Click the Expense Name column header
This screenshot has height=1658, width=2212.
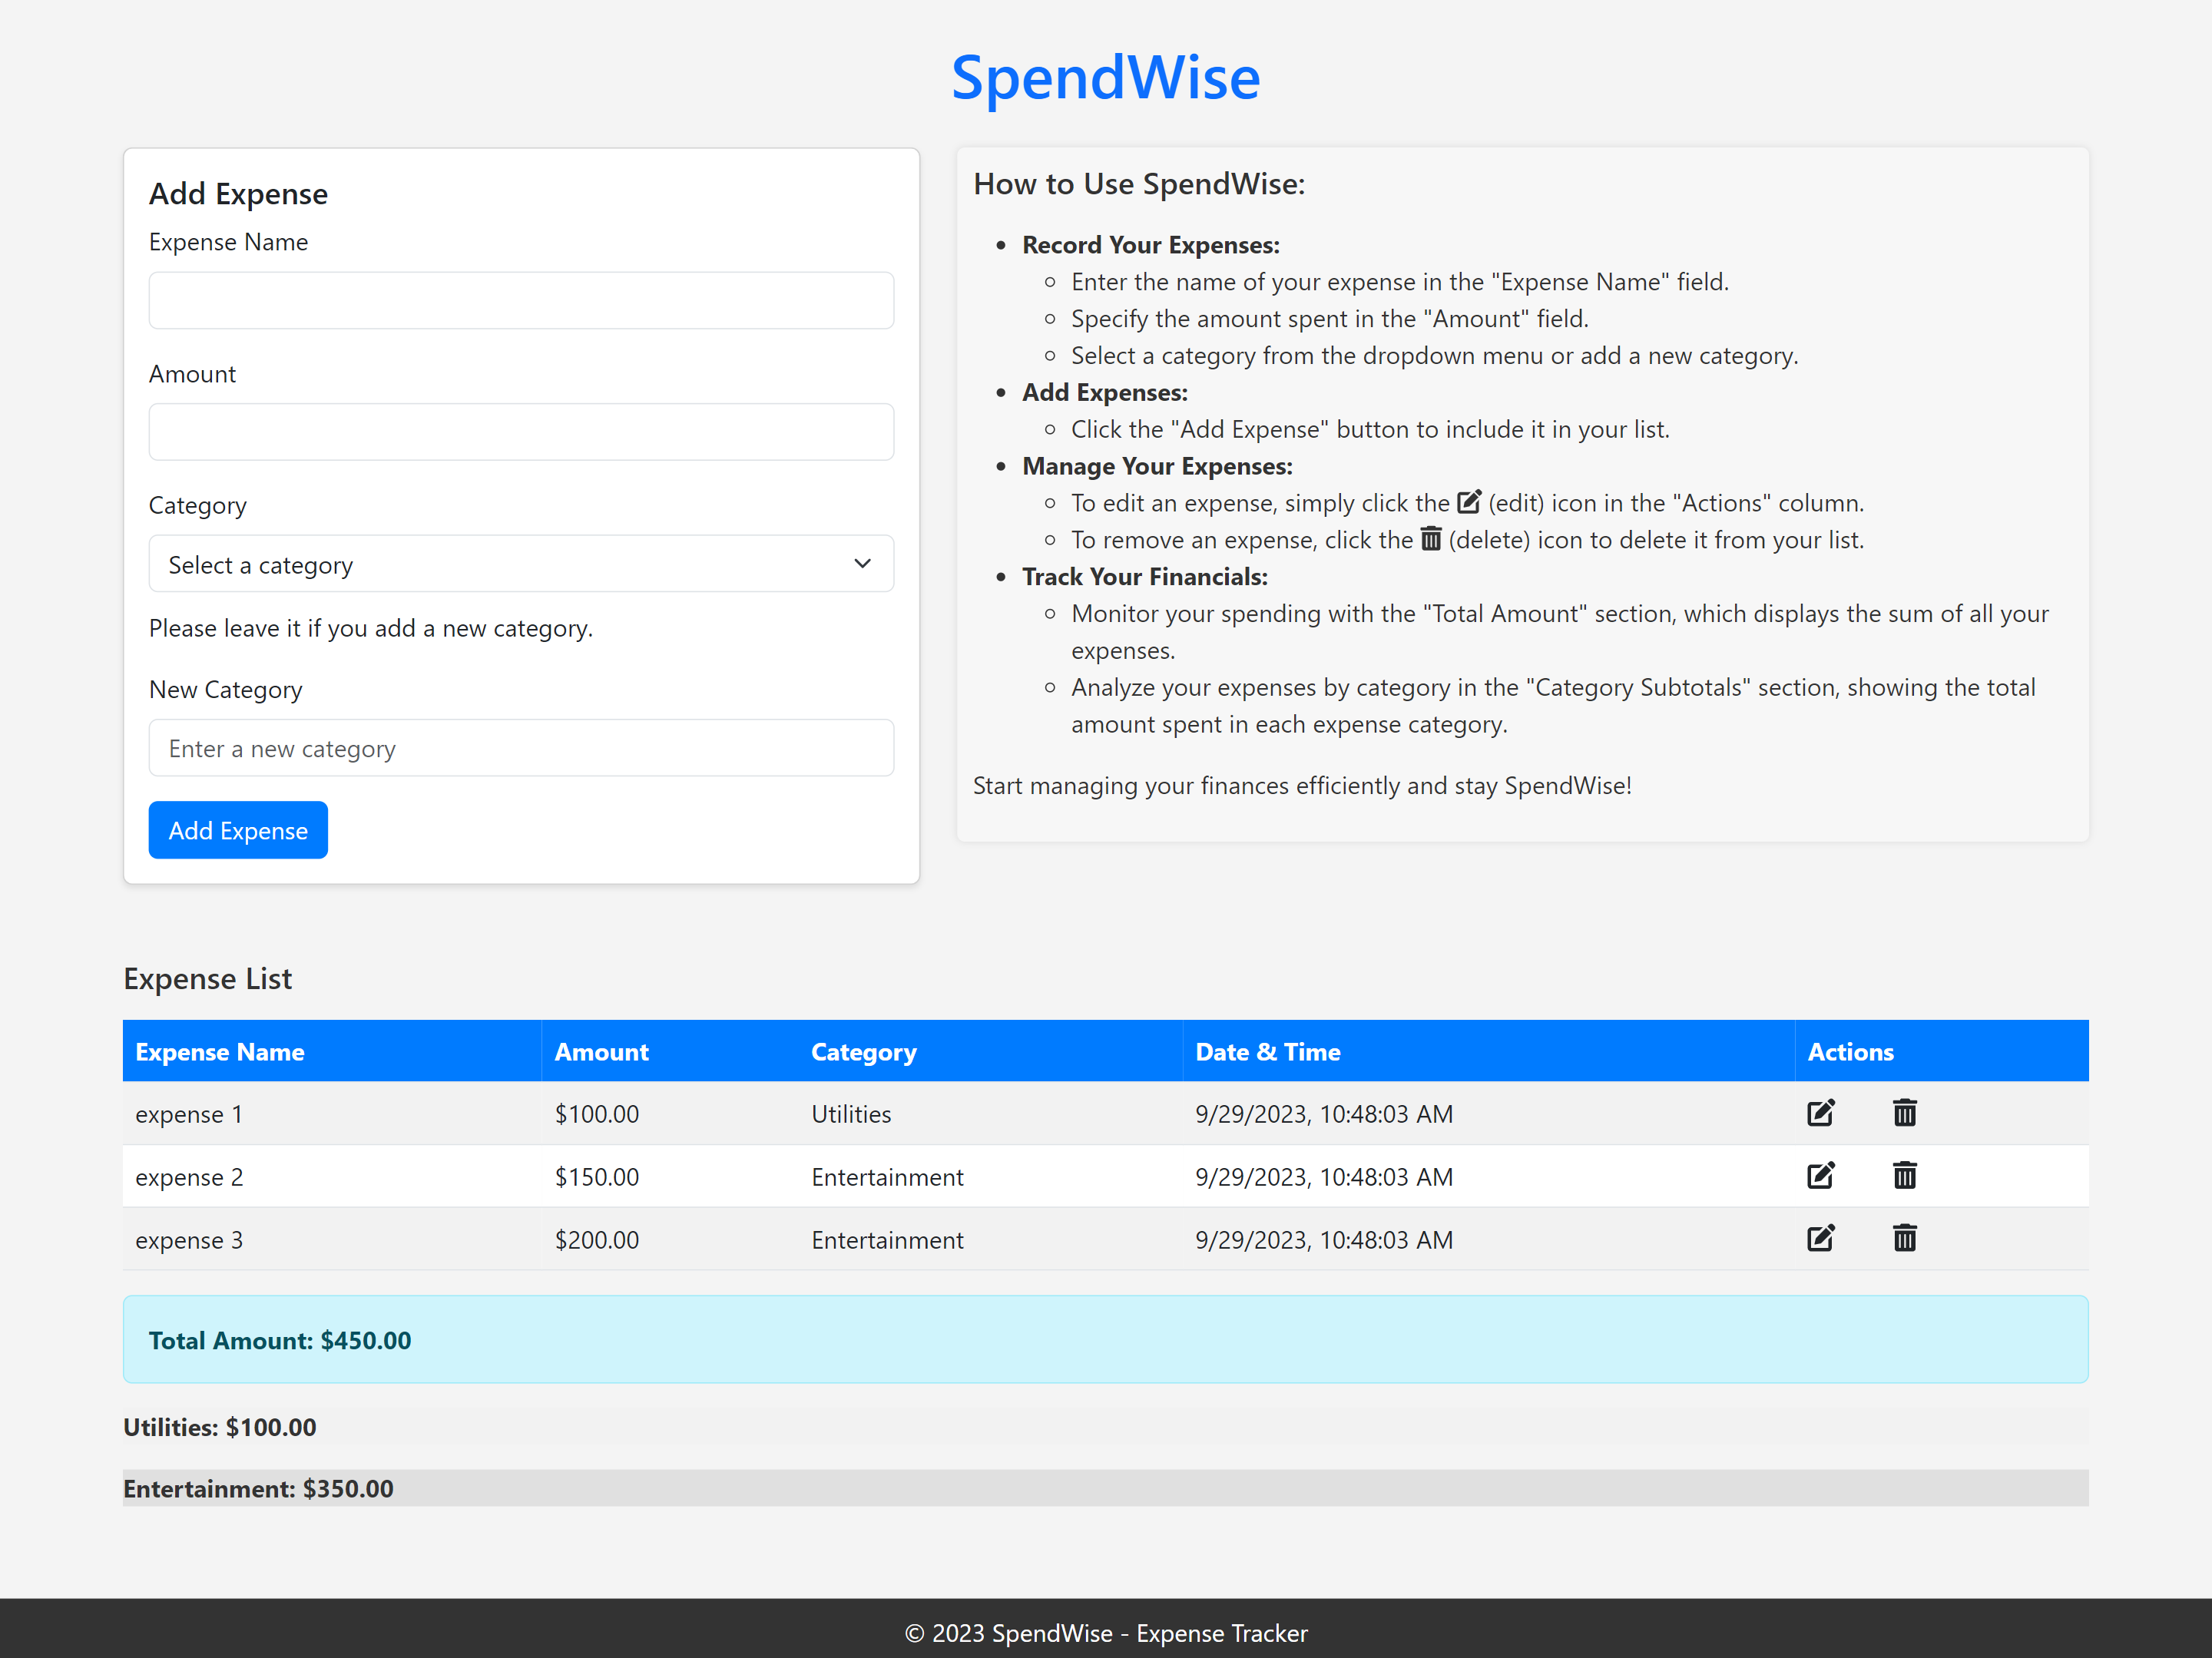pos(220,1051)
